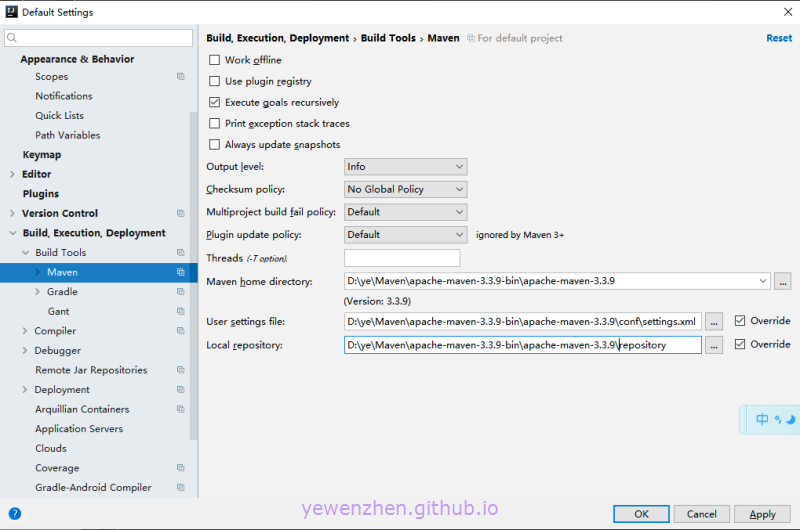Click project-level icon beside Scopes
The image size is (800, 530).
pyautogui.click(x=181, y=77)
